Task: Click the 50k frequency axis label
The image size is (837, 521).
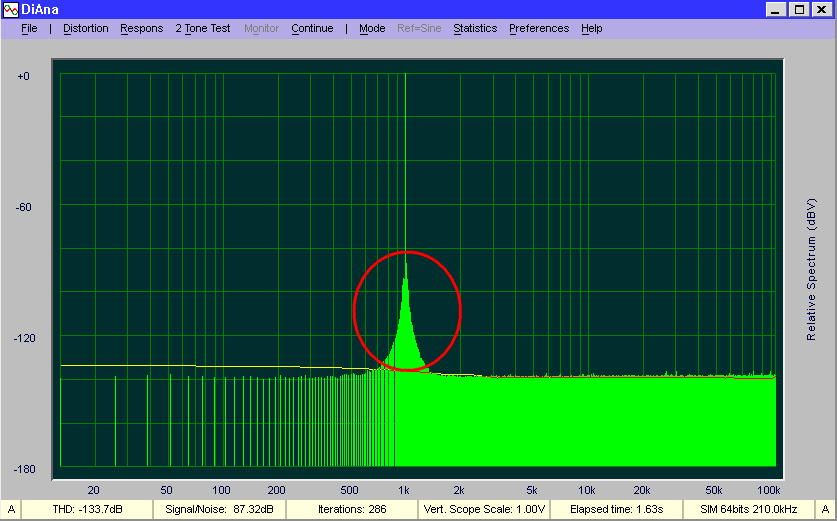Action: point(714,490)
